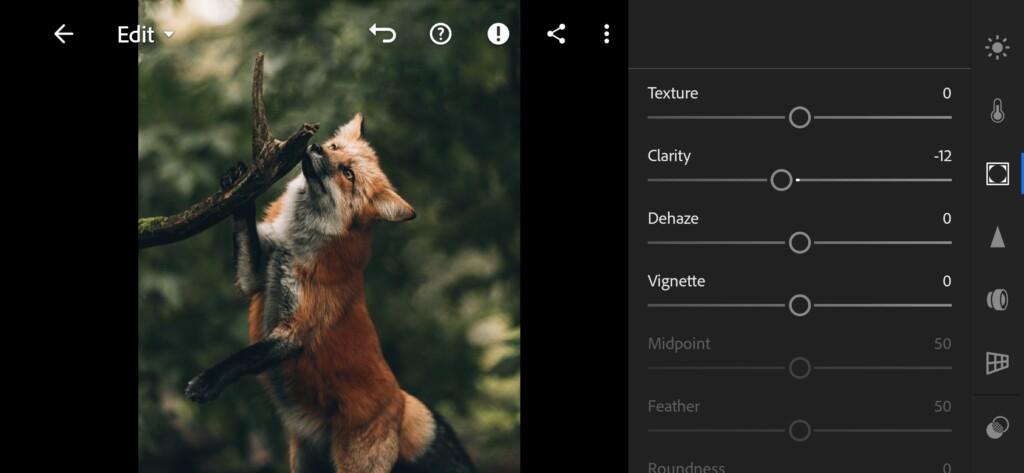The image size is (1024, 473).
Task: Click the Clarity slider handle
Action: (781, 180)
